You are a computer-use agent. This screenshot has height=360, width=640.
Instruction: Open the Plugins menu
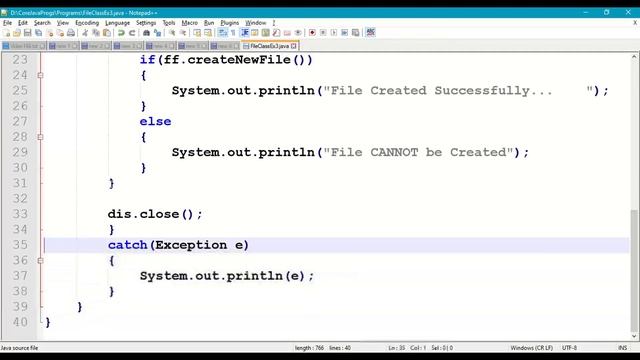(229, 23)
